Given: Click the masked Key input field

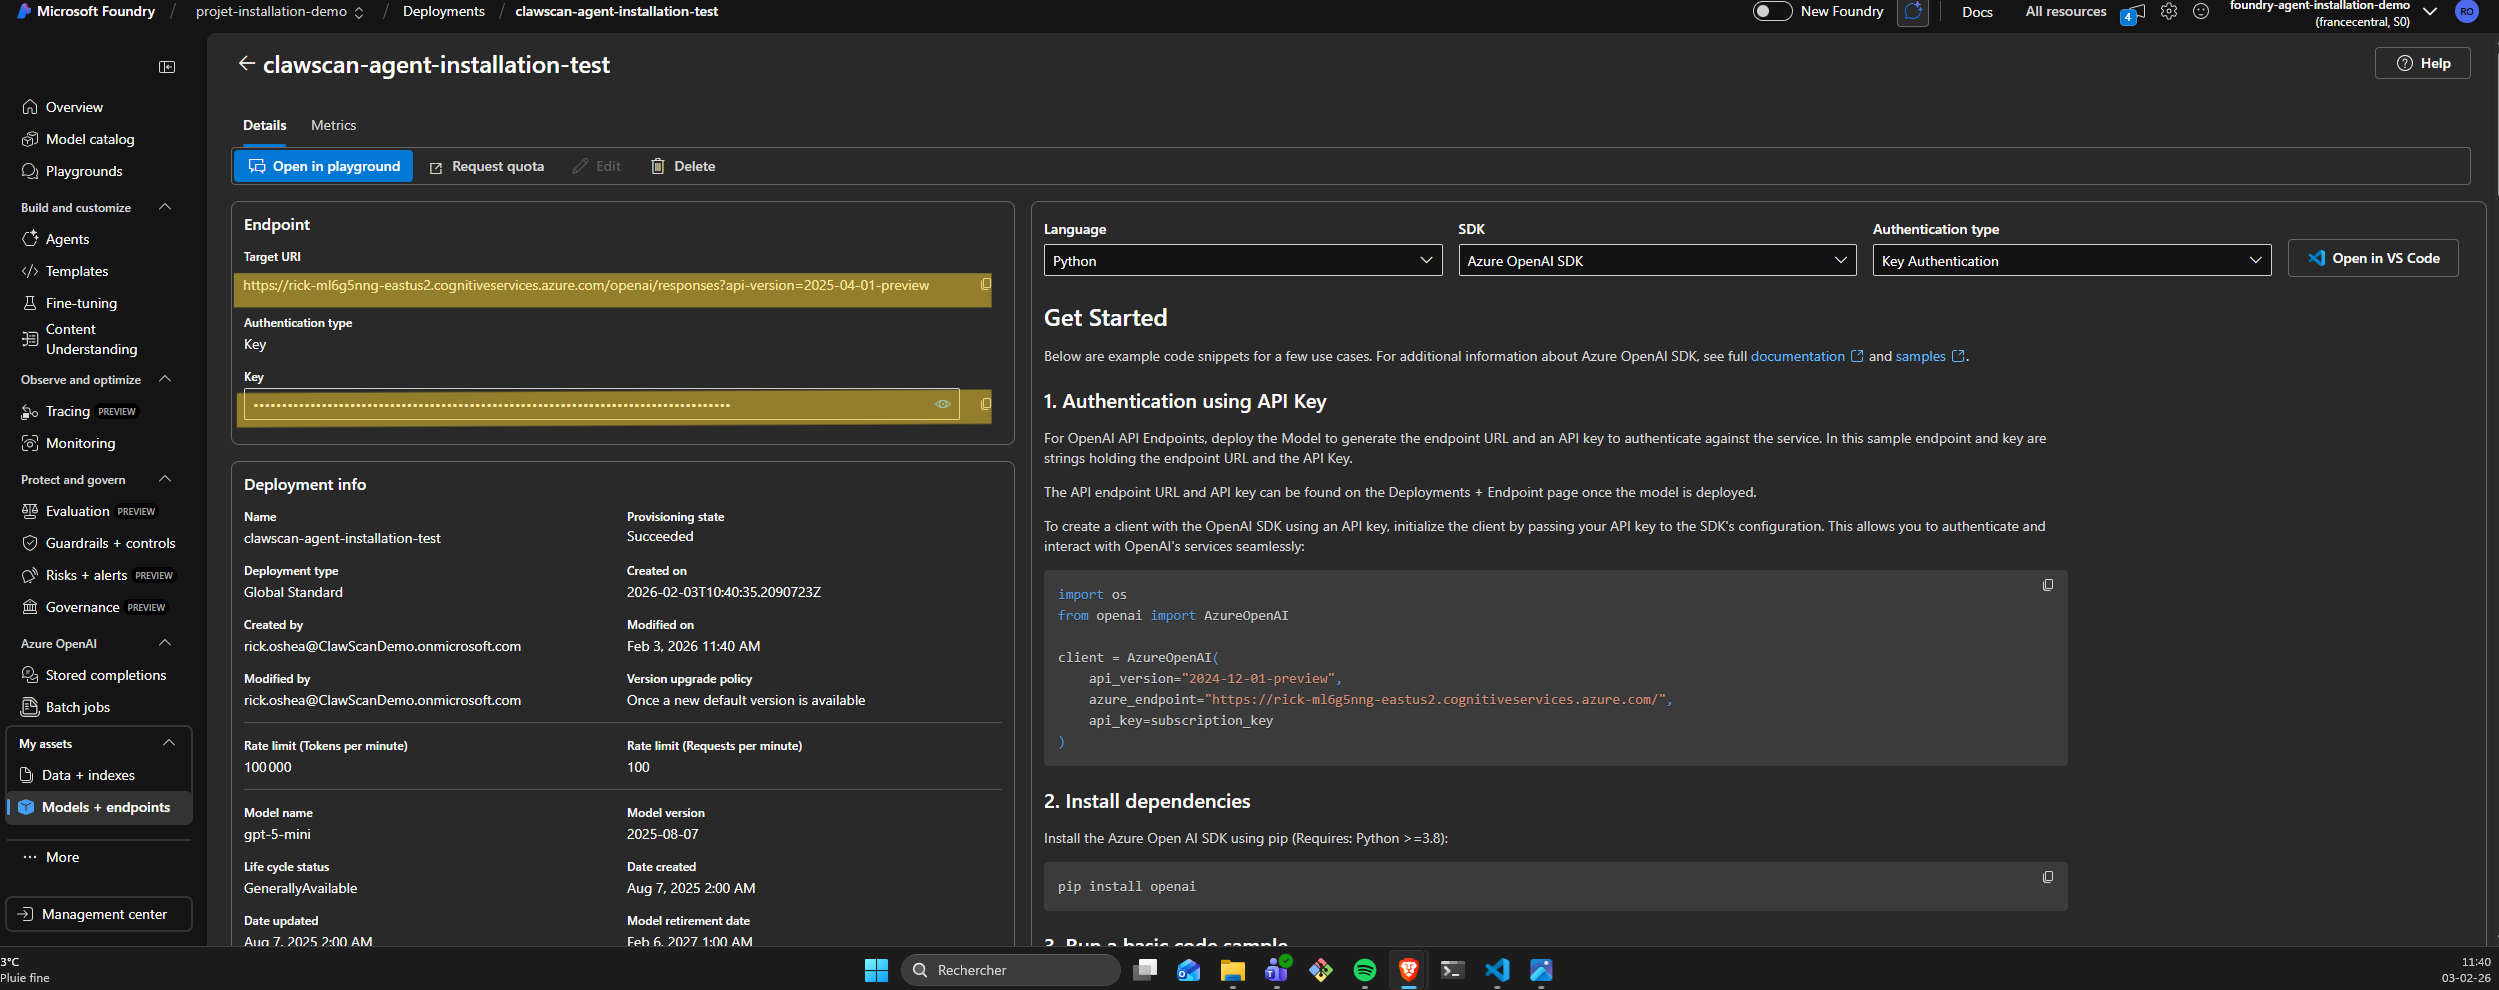Looking at the screenshot, I should coord(601,404).
